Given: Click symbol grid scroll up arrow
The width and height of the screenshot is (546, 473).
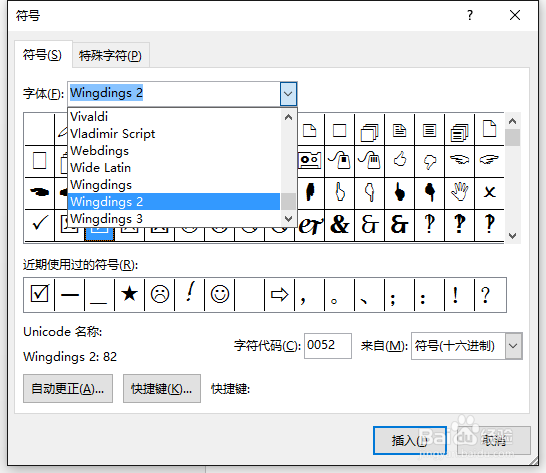Looking at the screenshot, I should pyautogui.click(x=512, y=121).
